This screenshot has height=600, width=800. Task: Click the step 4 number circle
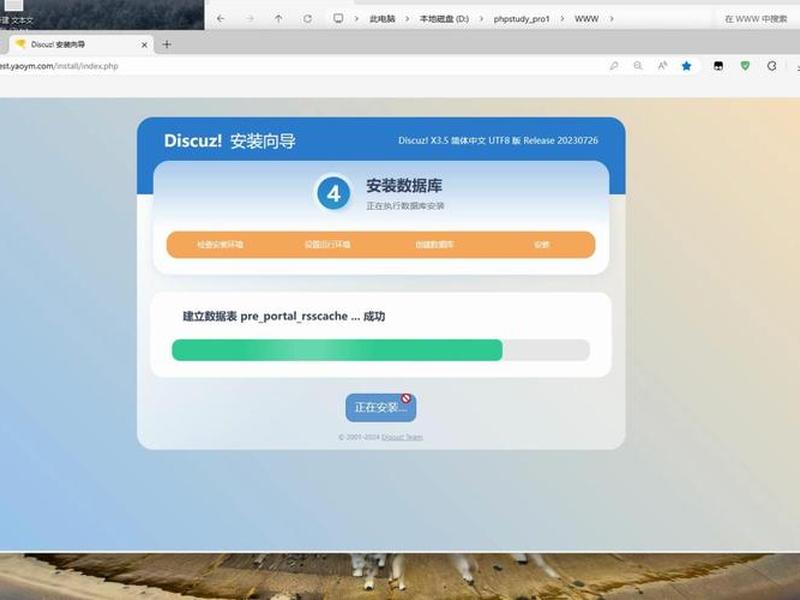tap(334, 194)
